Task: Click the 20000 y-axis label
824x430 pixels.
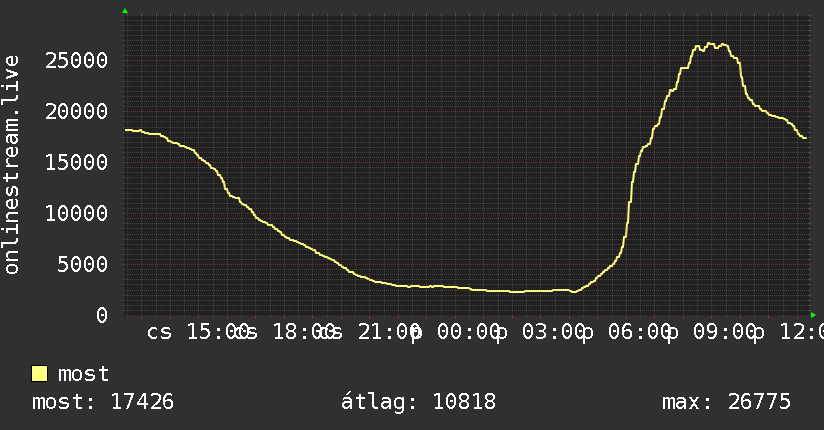Action: 76,111
